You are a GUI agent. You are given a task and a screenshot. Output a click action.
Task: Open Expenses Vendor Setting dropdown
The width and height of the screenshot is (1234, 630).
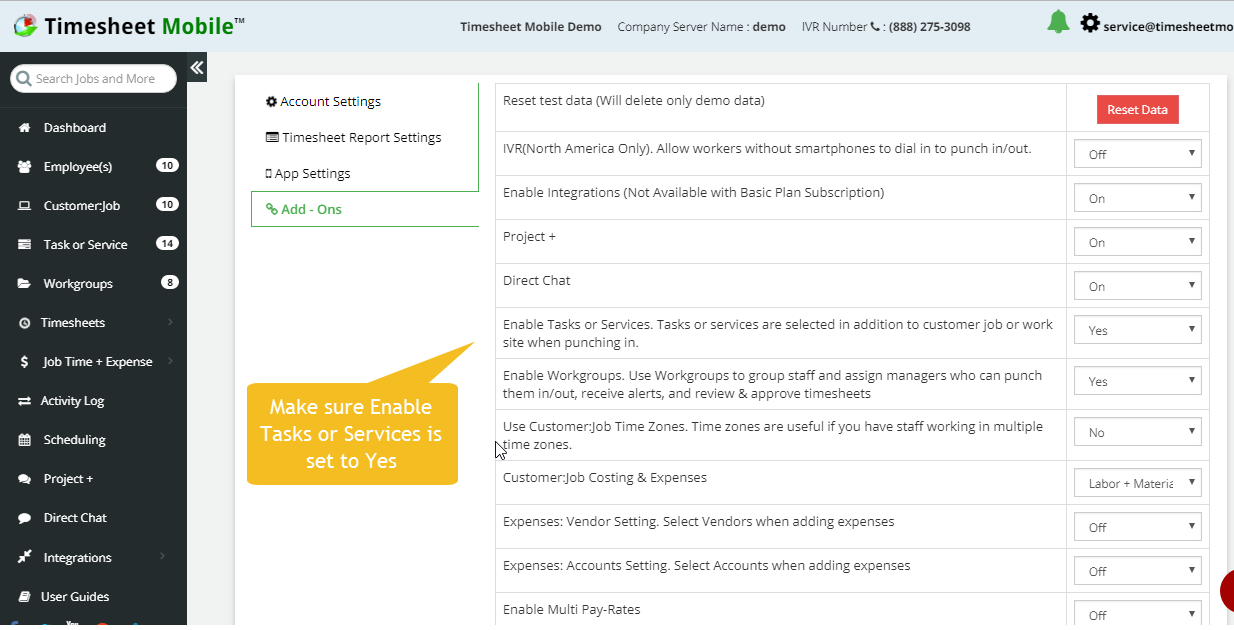[1138, 527]
